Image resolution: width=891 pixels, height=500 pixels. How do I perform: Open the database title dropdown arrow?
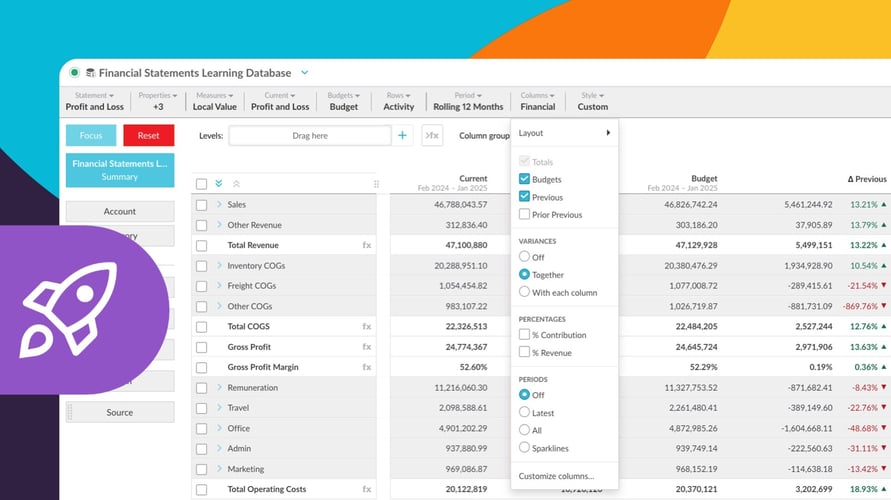click(305, 73)
